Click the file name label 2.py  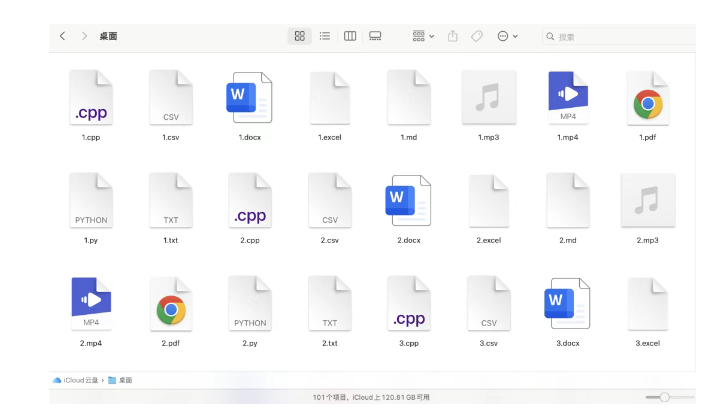click(x=250, y=343)
